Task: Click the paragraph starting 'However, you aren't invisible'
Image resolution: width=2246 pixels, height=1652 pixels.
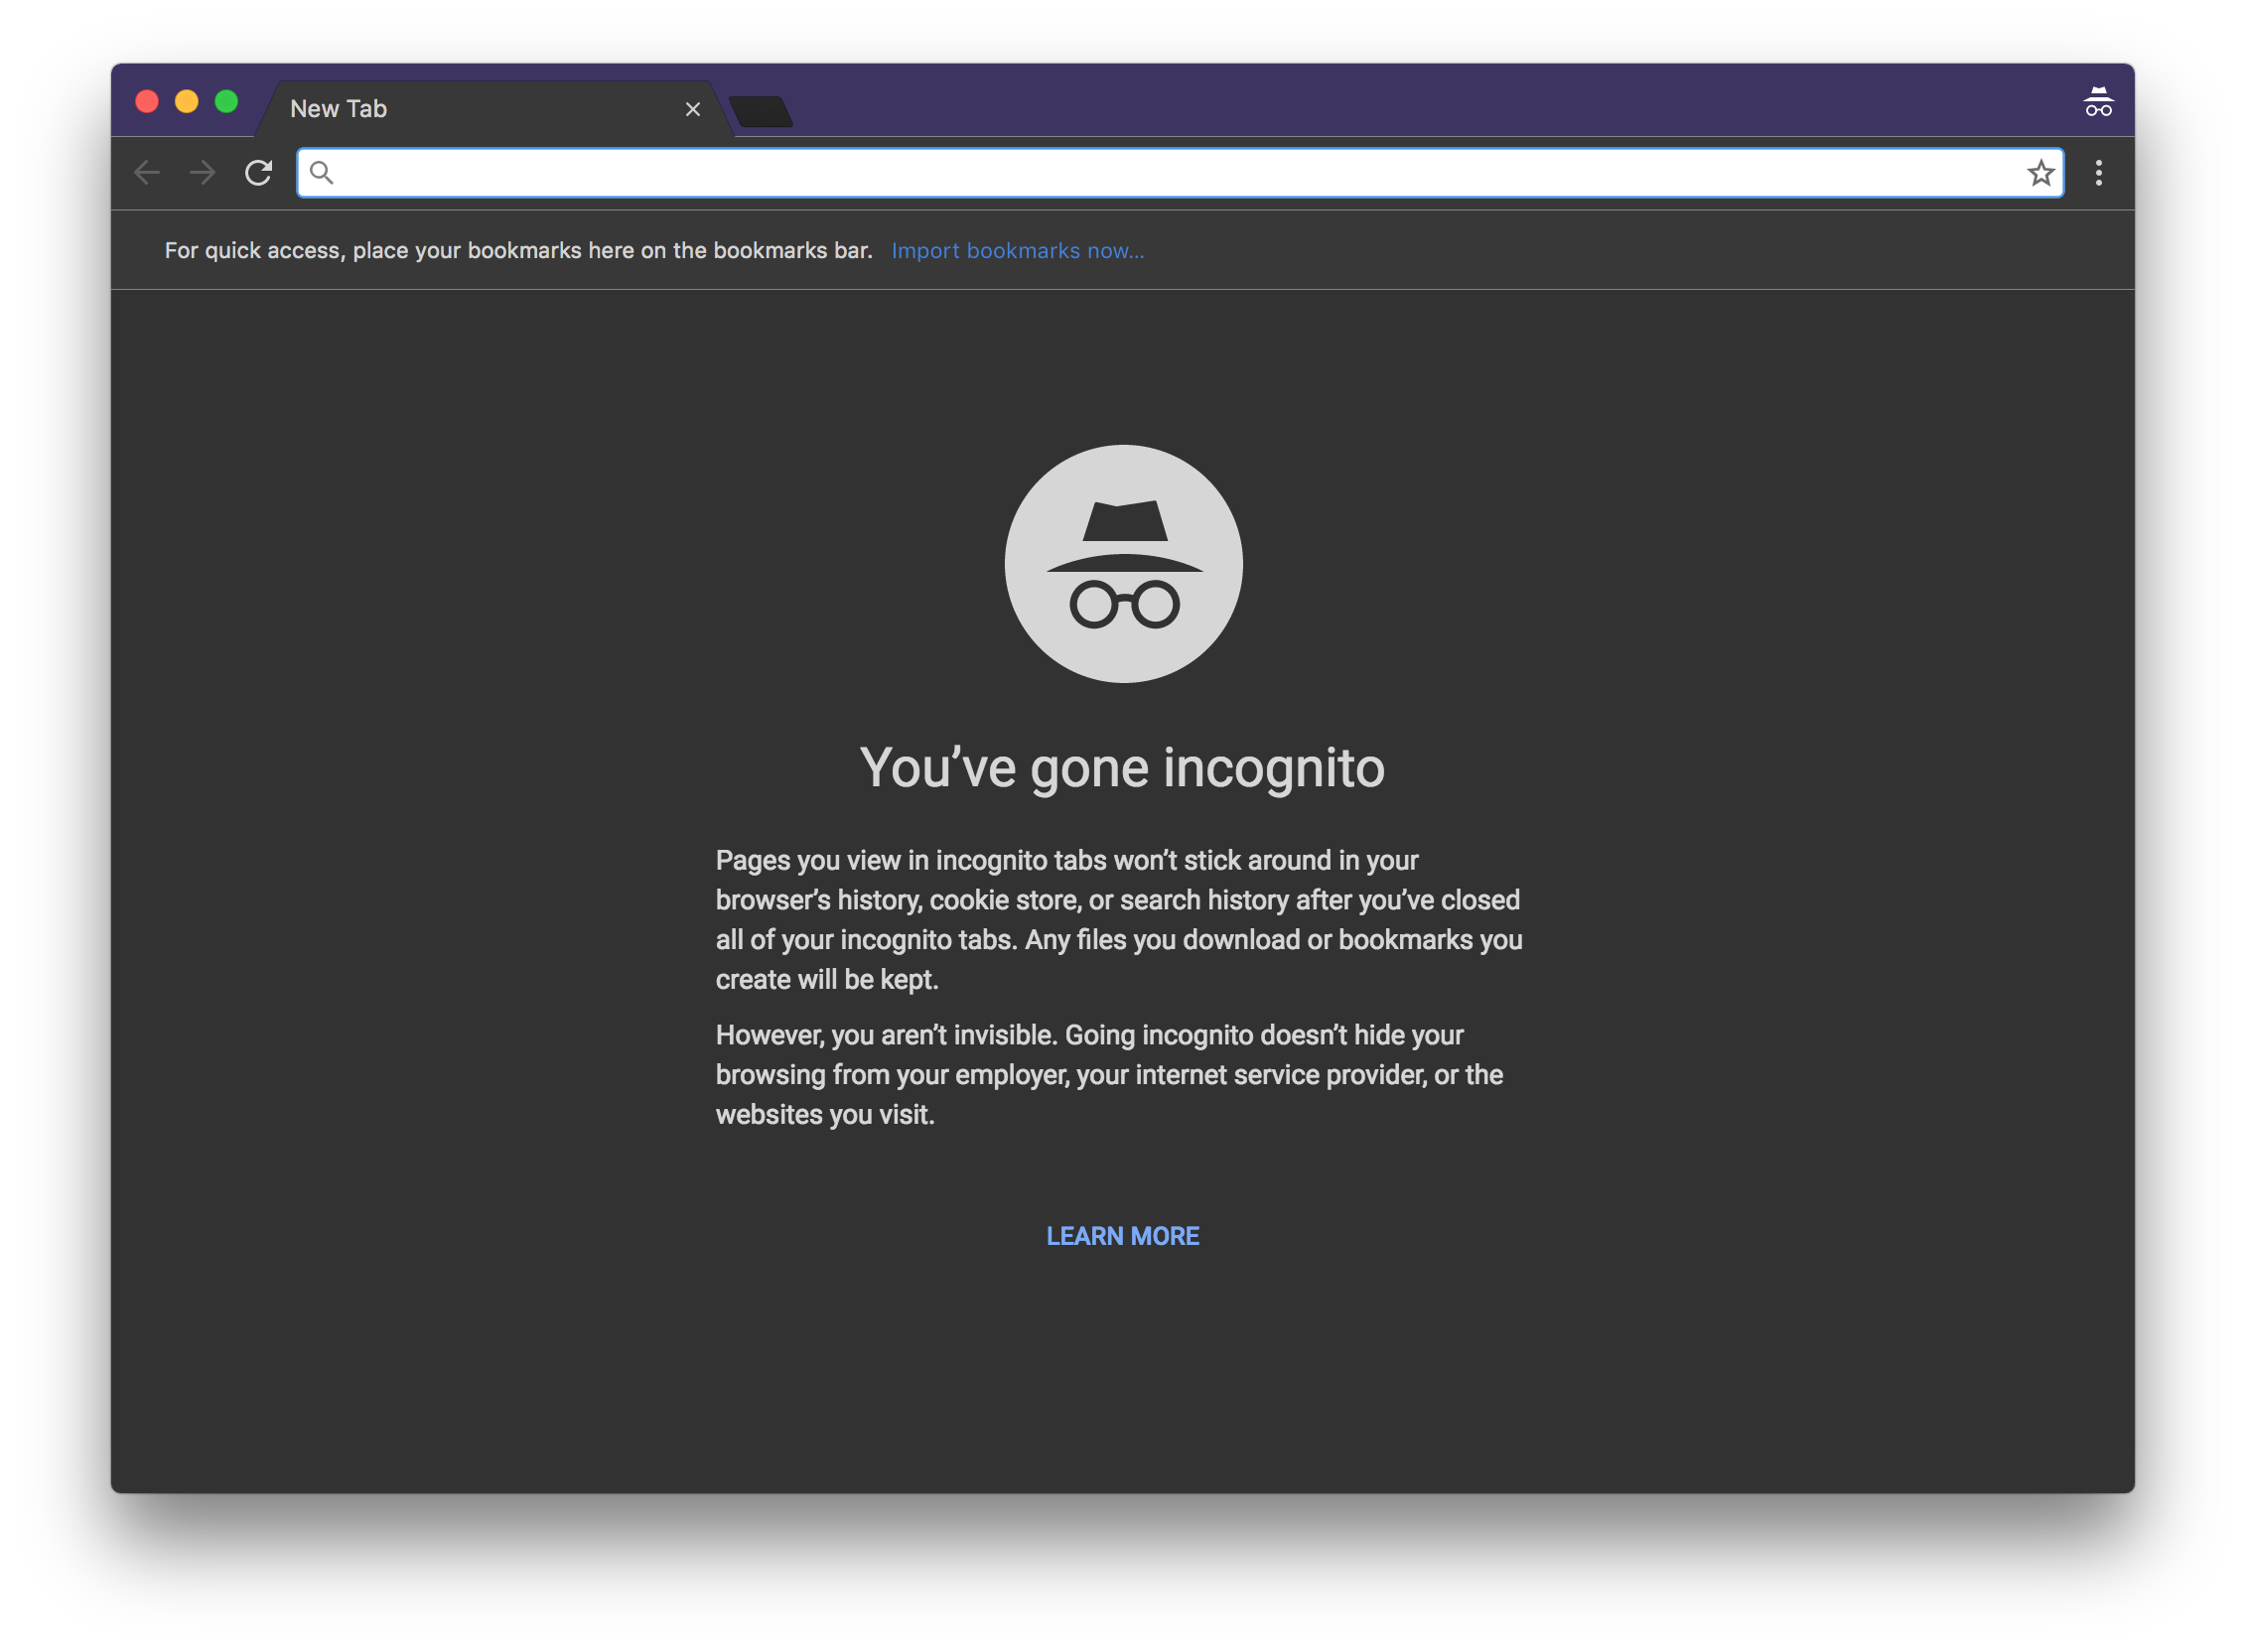Action: 1110,1075
